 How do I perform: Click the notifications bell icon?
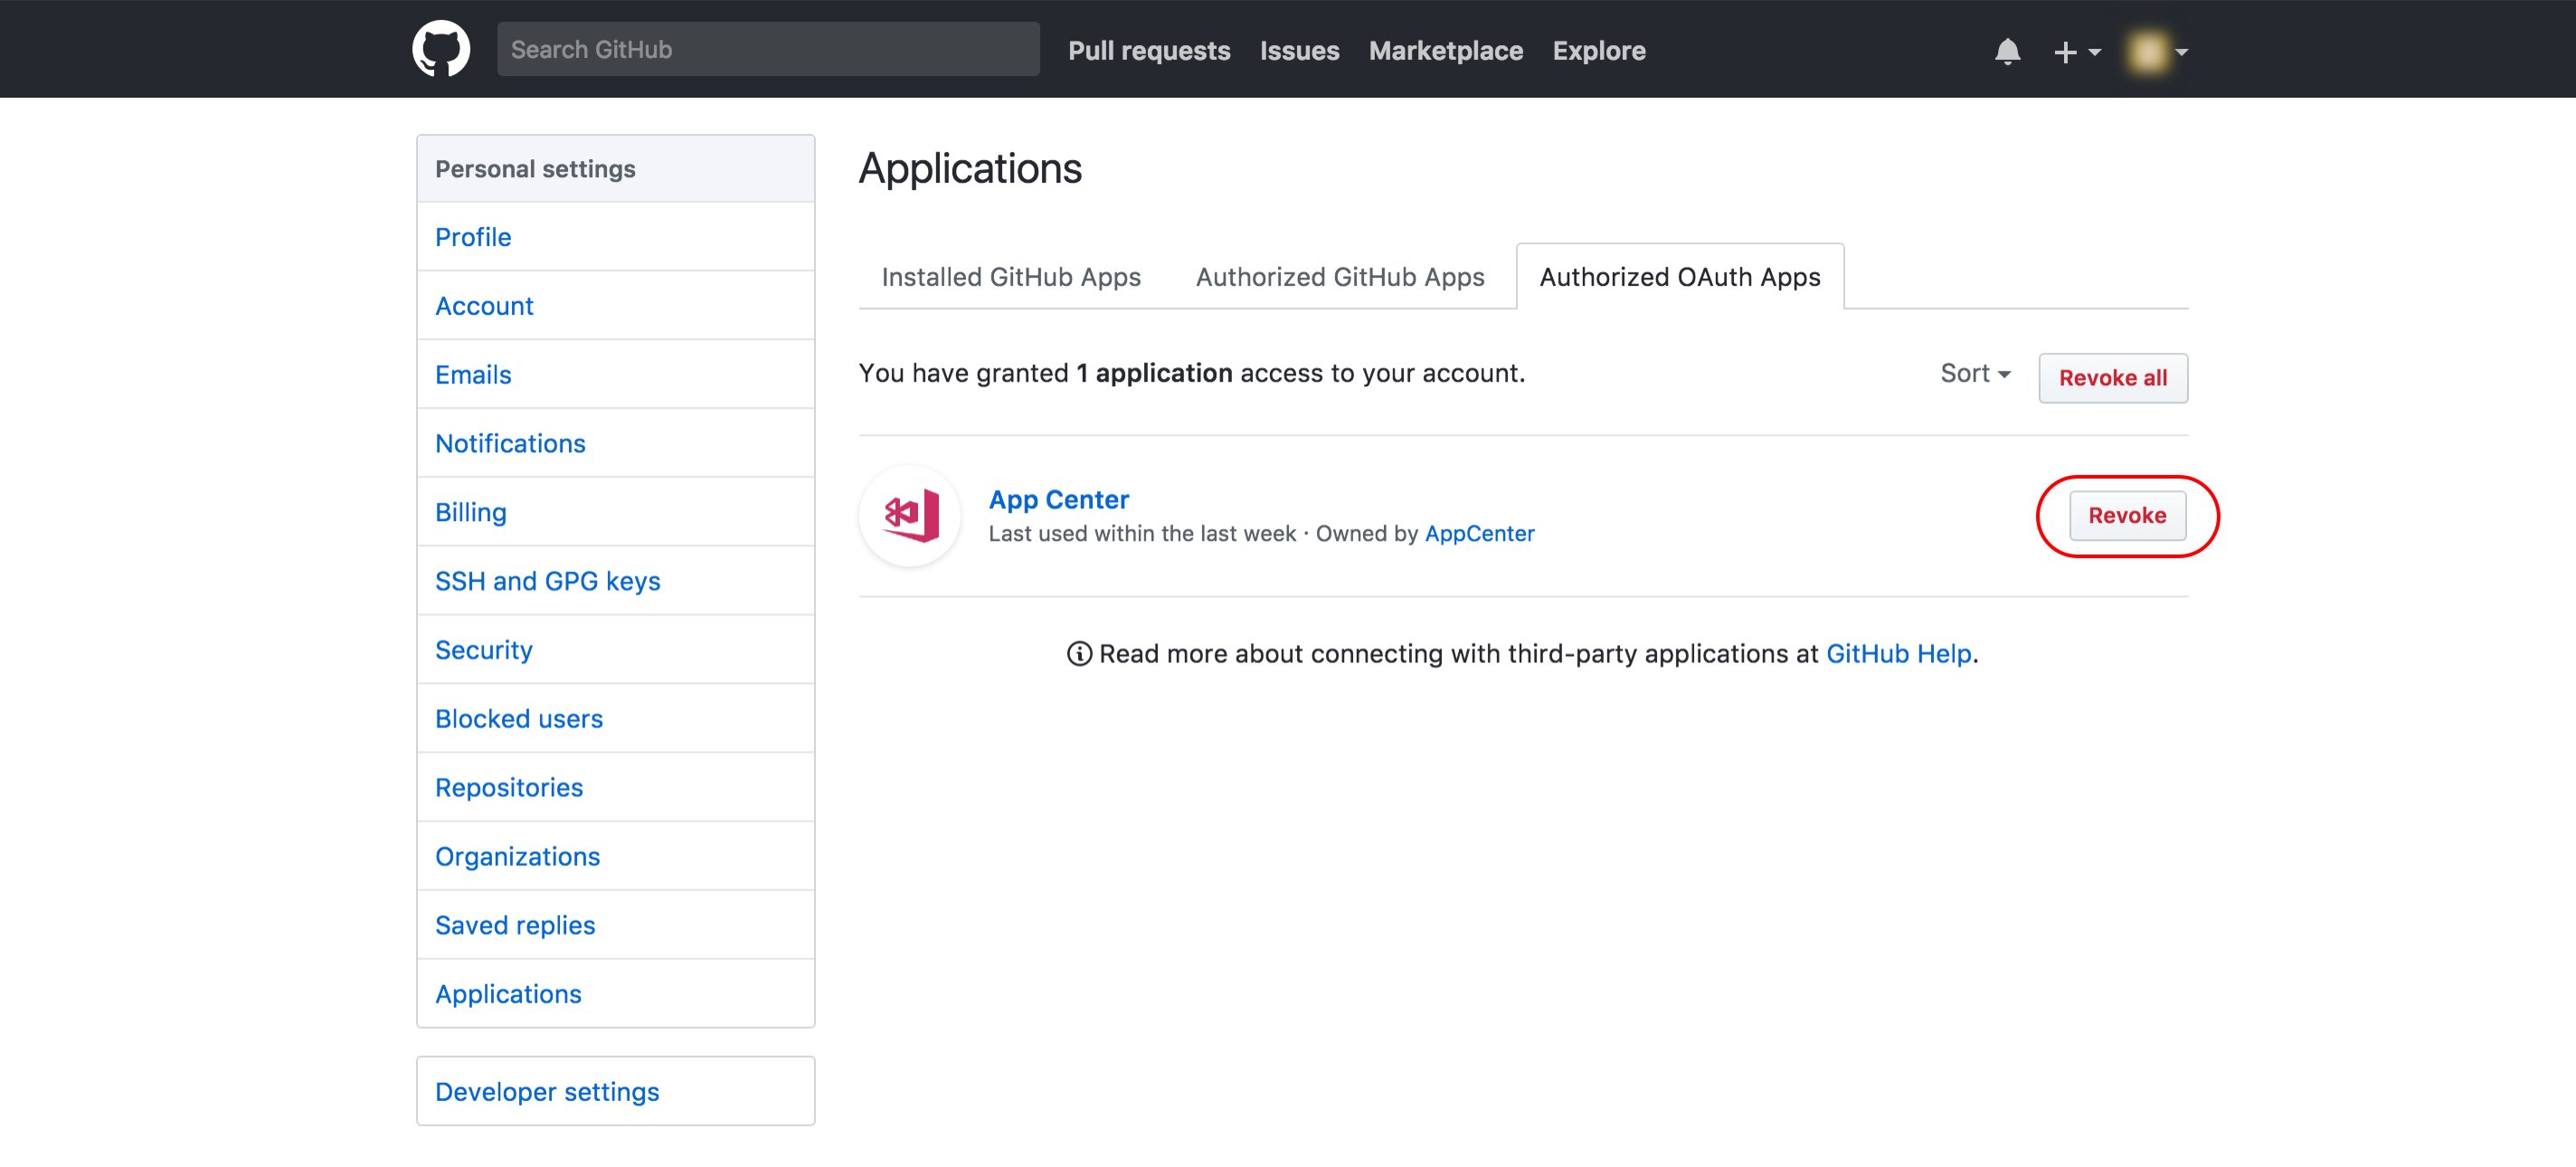[x=2006, y=50]
